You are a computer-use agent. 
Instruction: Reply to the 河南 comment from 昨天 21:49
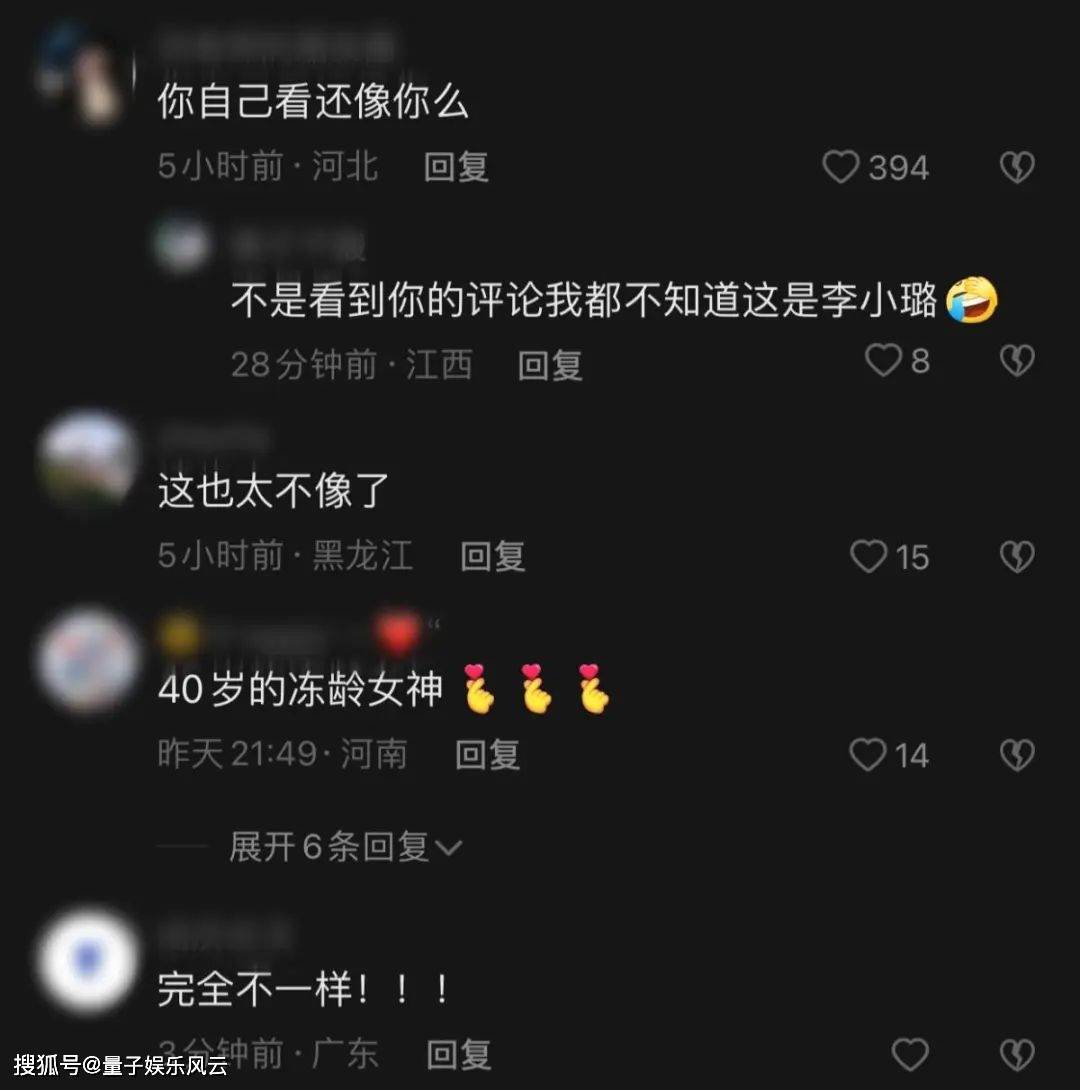(487, 755)
